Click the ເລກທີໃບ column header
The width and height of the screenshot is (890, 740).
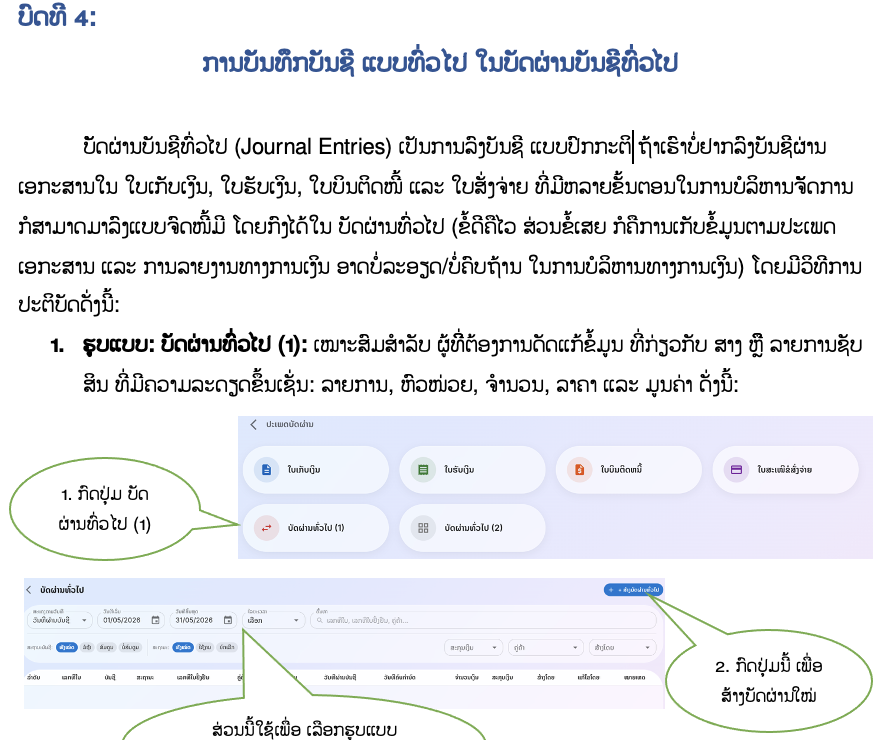coord(71,677)
